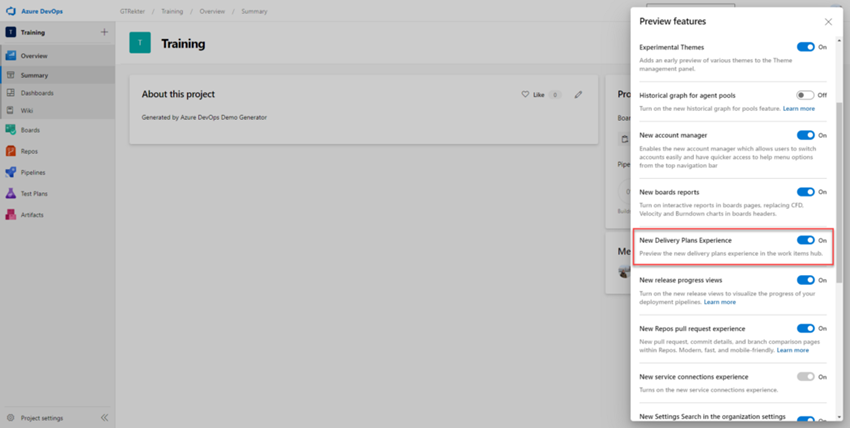Open Learn more link for Repos pull request

793,350
